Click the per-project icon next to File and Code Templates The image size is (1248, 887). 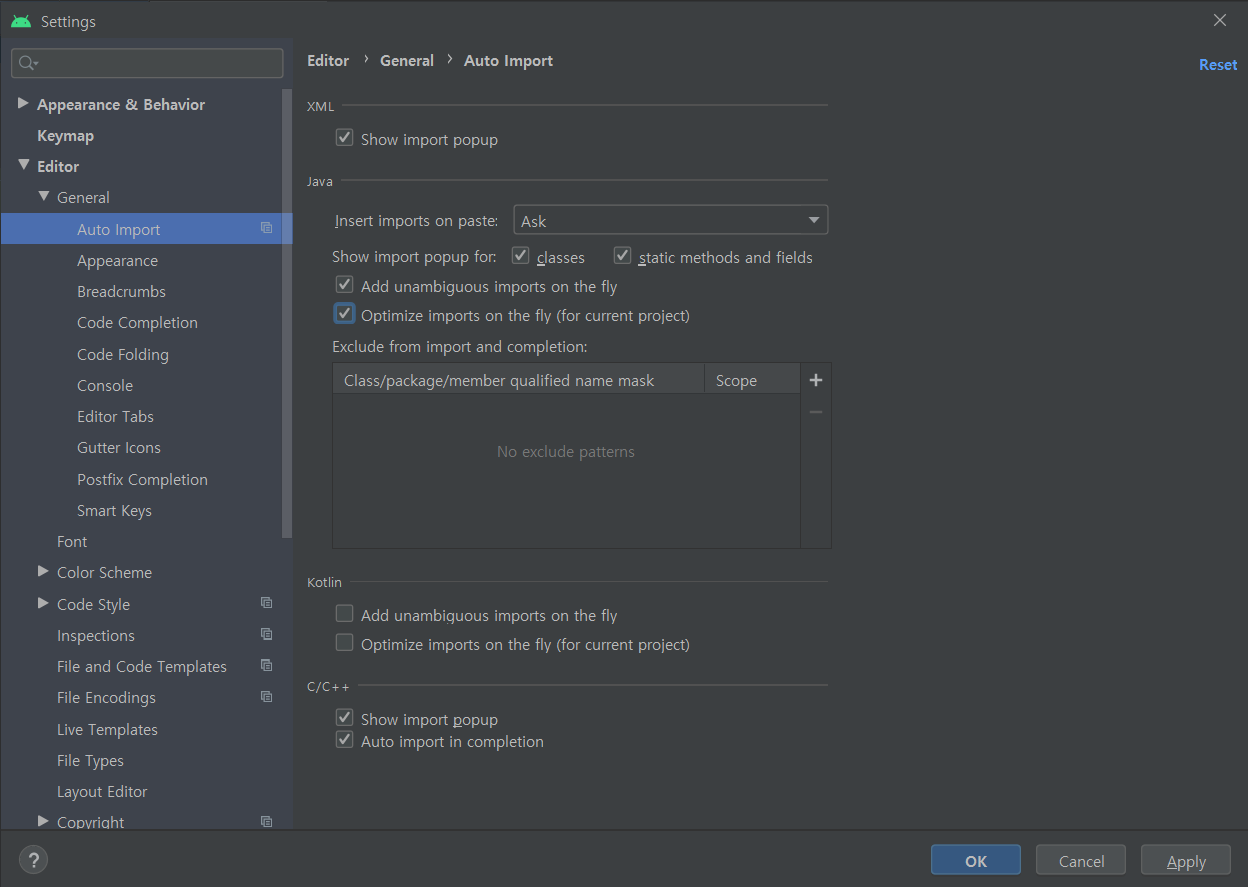pyautogui.click(x=266, y=665)
